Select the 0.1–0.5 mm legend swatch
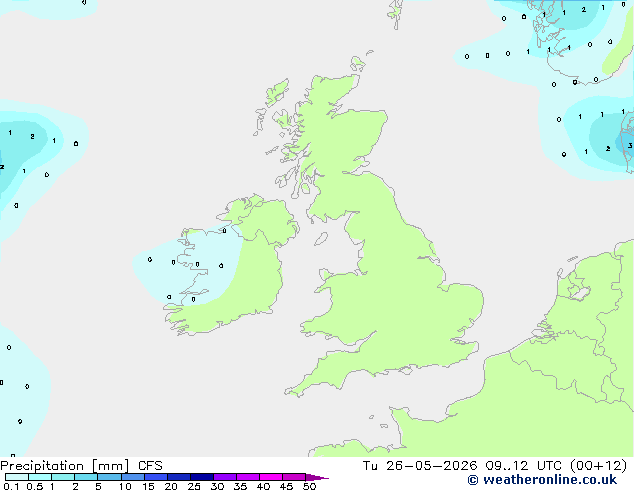Screen dimensions: 634x490 [17, 477]
